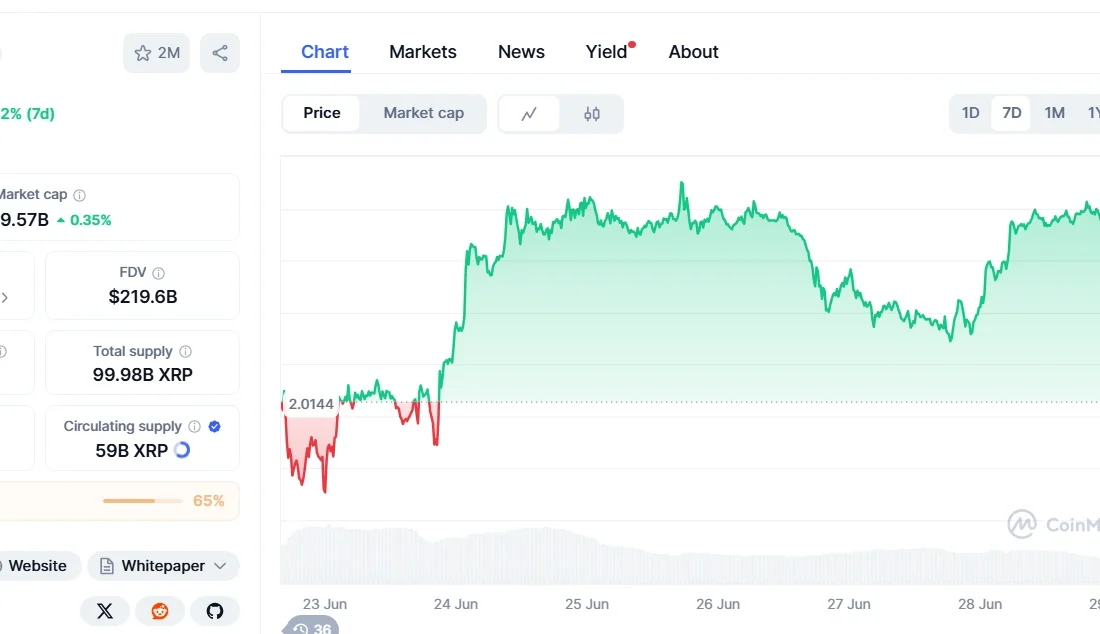Switch to candlestick chart type
This screenshot has height=634, width=1100.
[x=592, y=114]
